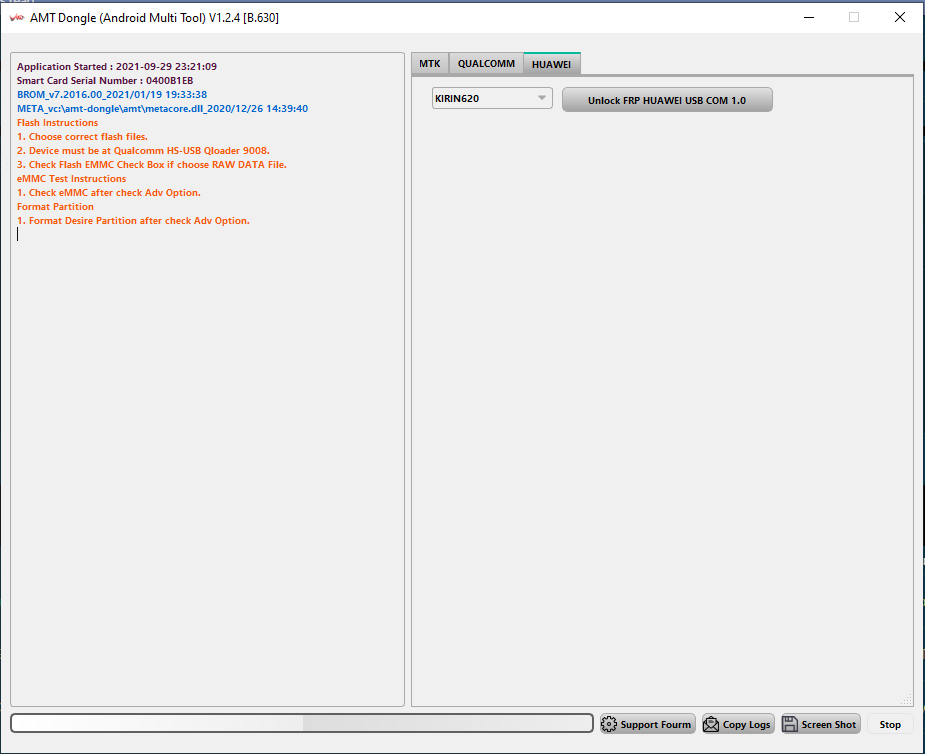
Task: Click the Stop button
Action: point(890,725)
